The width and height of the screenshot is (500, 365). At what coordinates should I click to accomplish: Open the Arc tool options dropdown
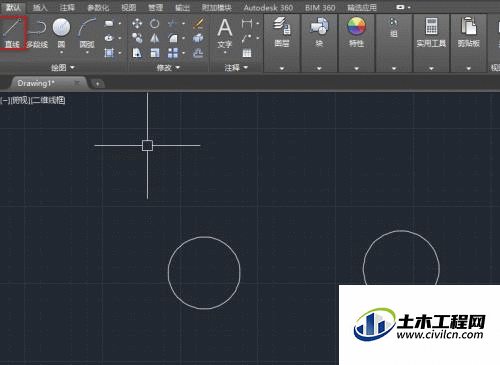[x=87, y=52]
